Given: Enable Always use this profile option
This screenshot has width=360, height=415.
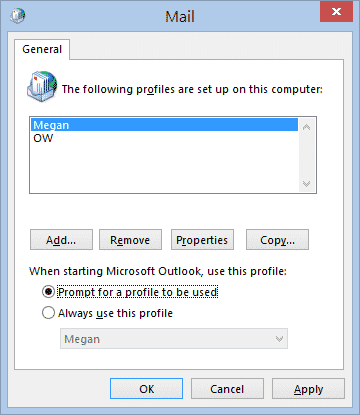Looking at the screenshot, I should pos(48,313).
